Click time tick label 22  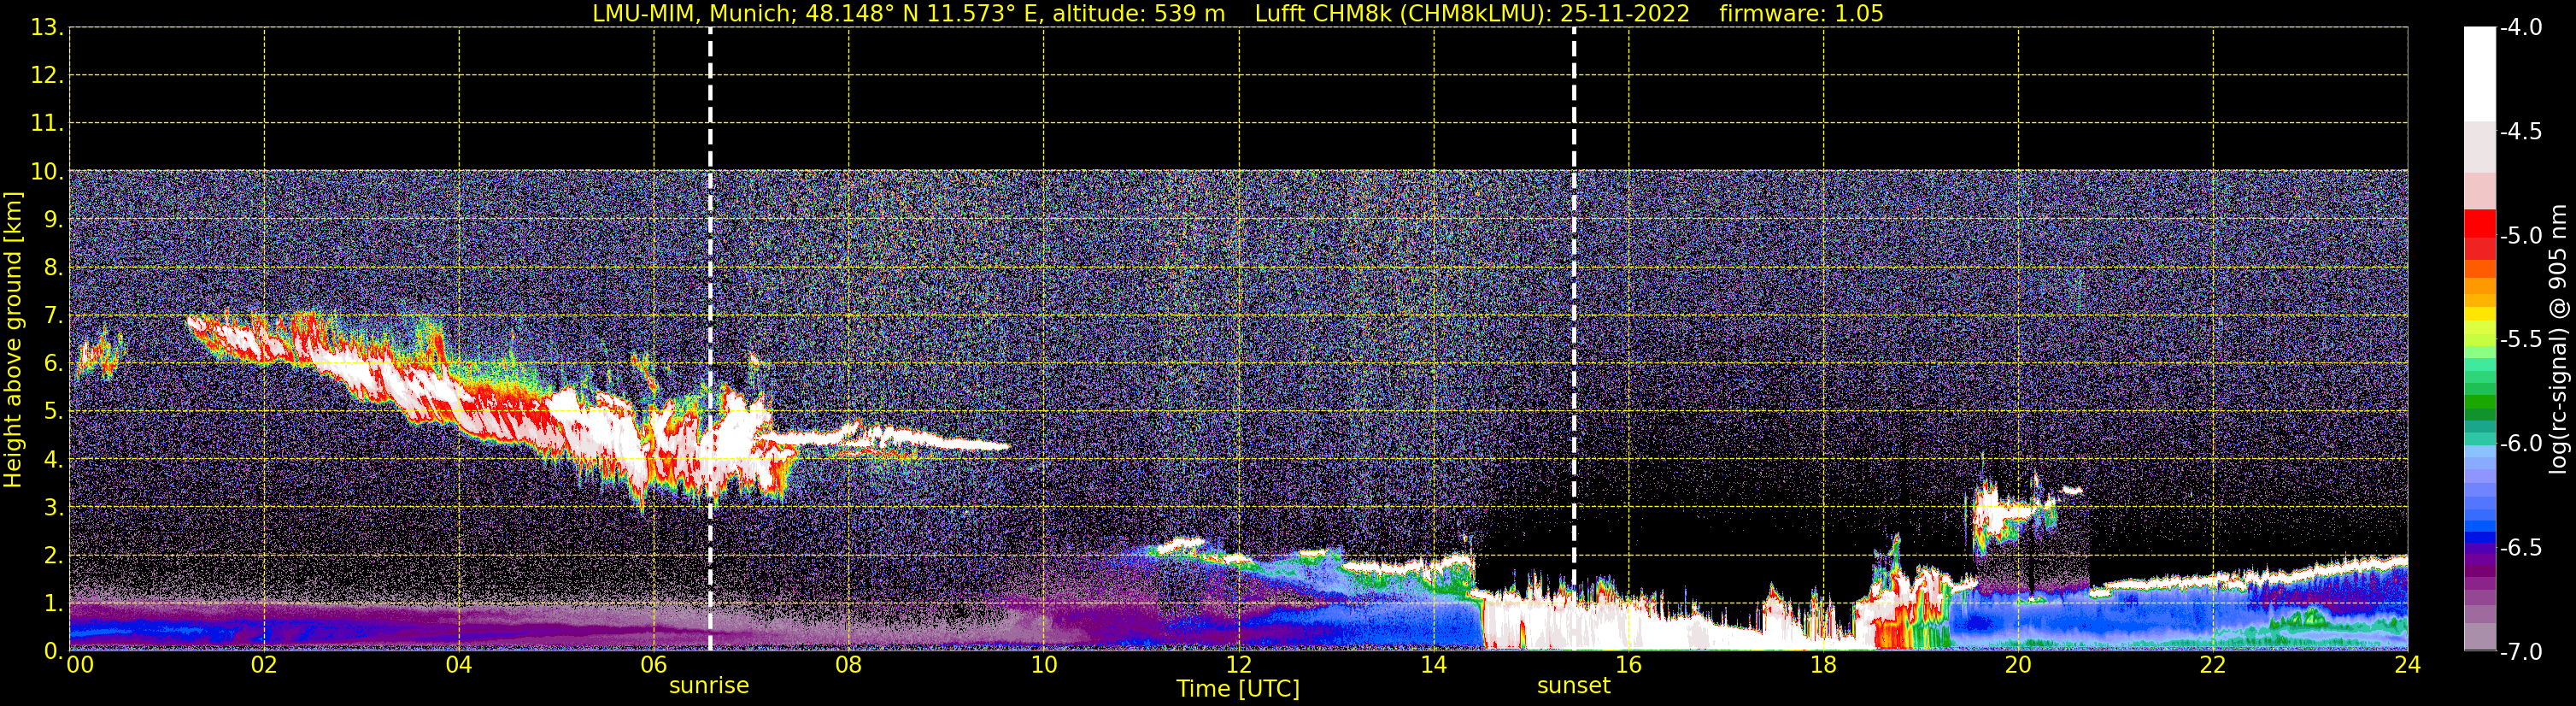tap(2214, 666)
